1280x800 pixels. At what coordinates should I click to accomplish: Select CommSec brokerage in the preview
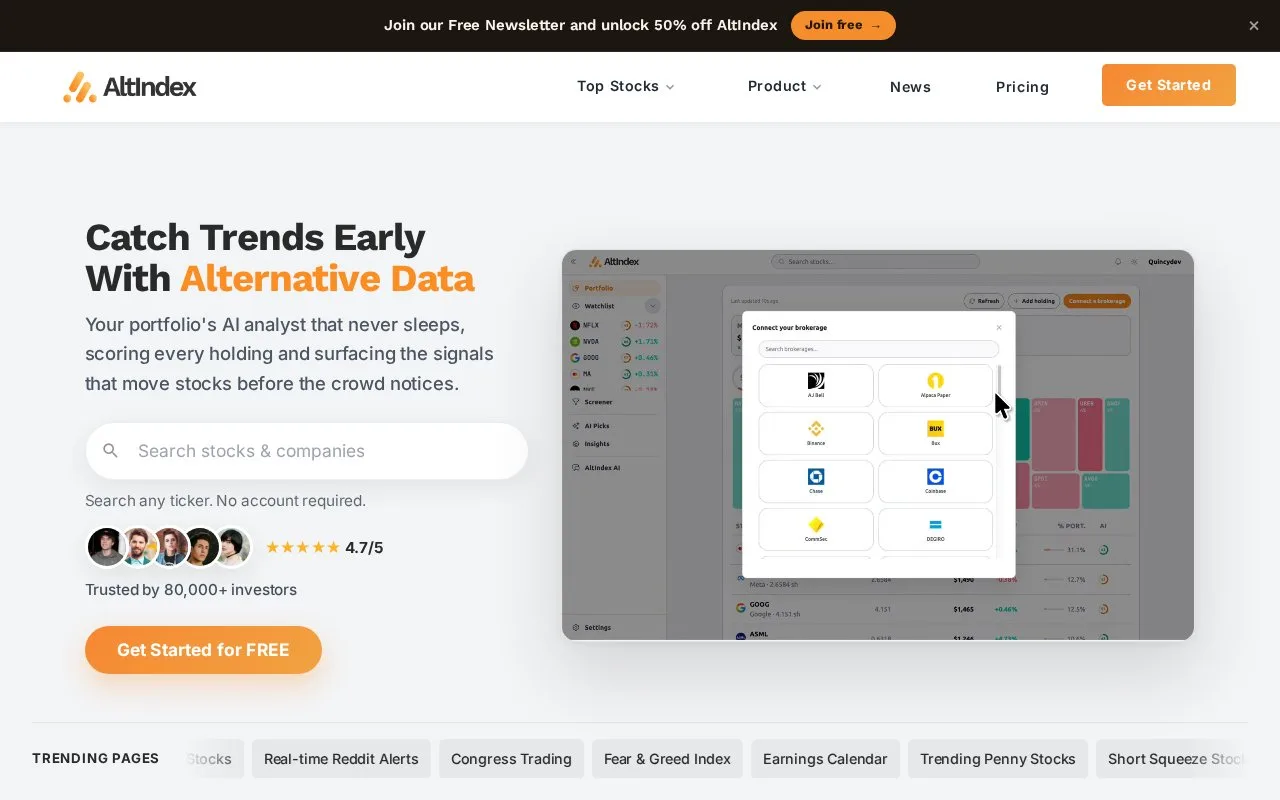coord(816,529)
